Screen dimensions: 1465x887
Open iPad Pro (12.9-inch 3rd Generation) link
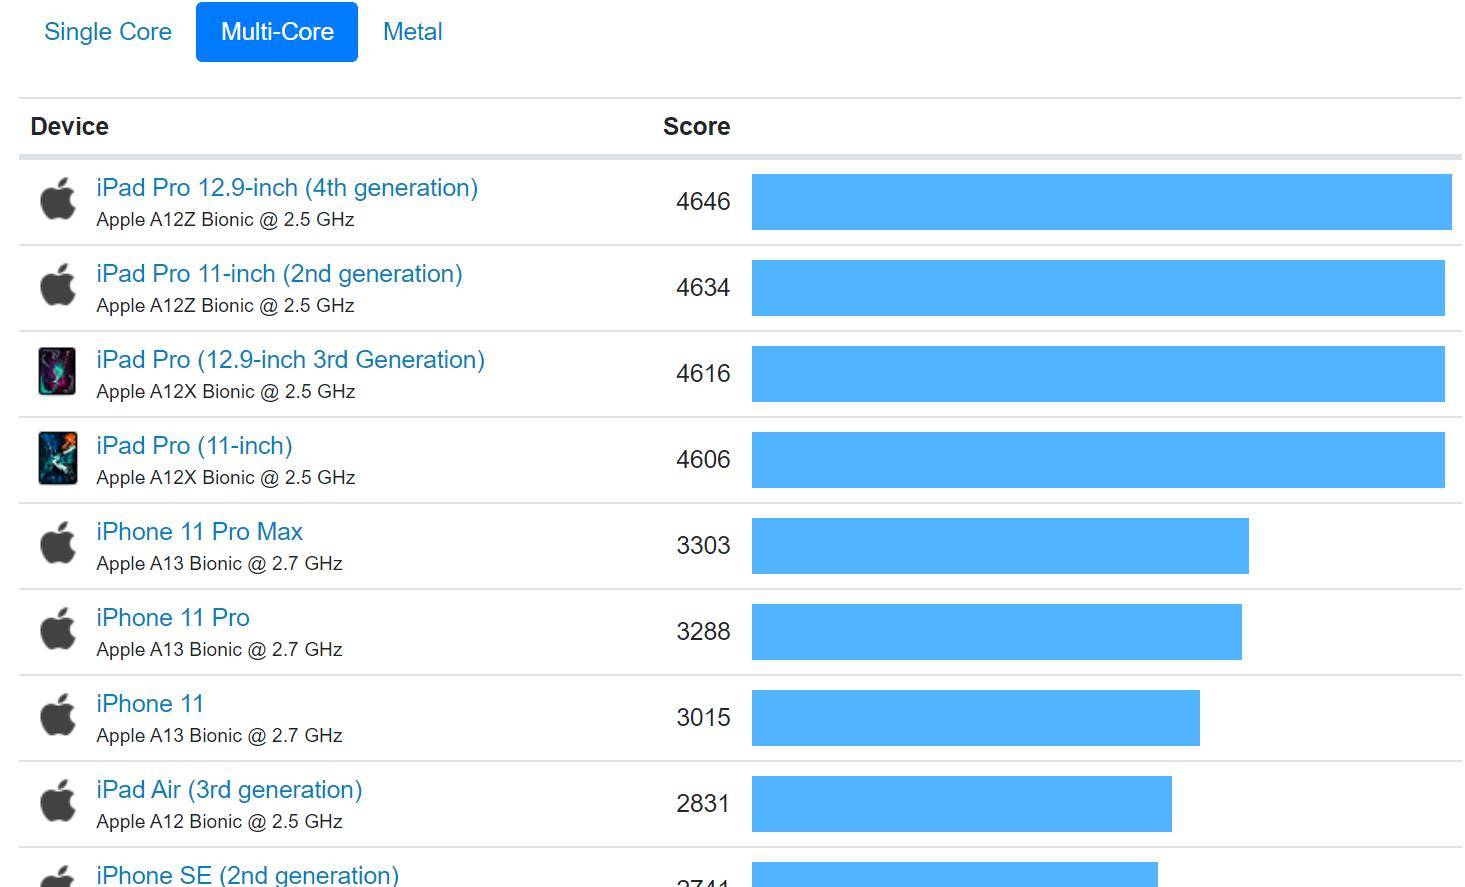290,360
